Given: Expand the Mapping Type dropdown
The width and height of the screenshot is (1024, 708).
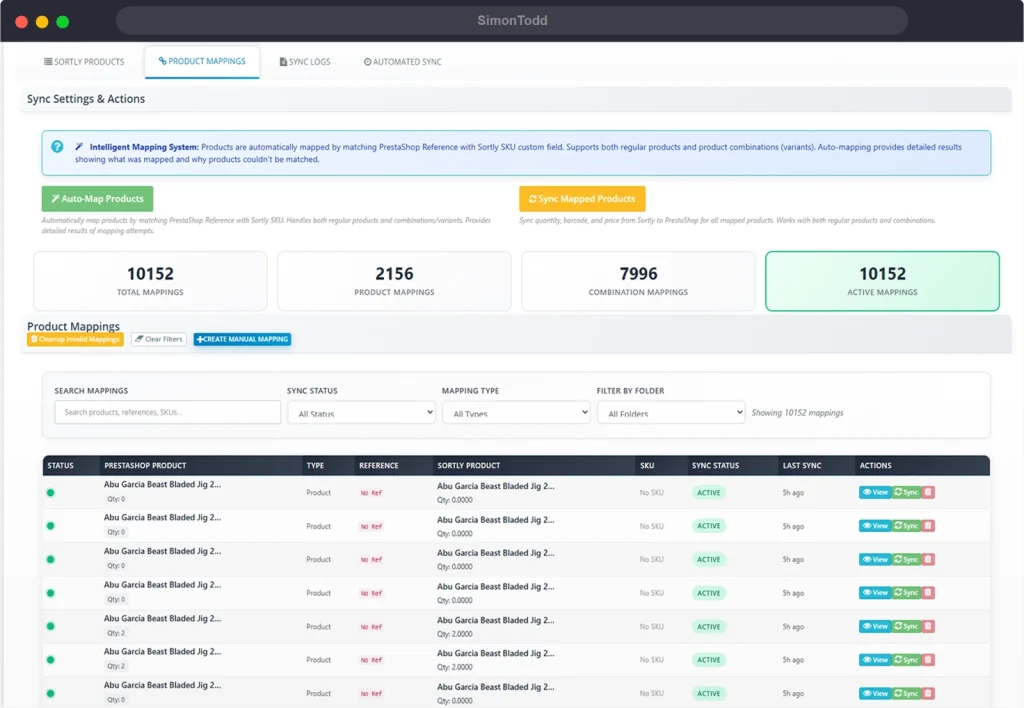Looking at the screenshot, I should pos(516,412).
